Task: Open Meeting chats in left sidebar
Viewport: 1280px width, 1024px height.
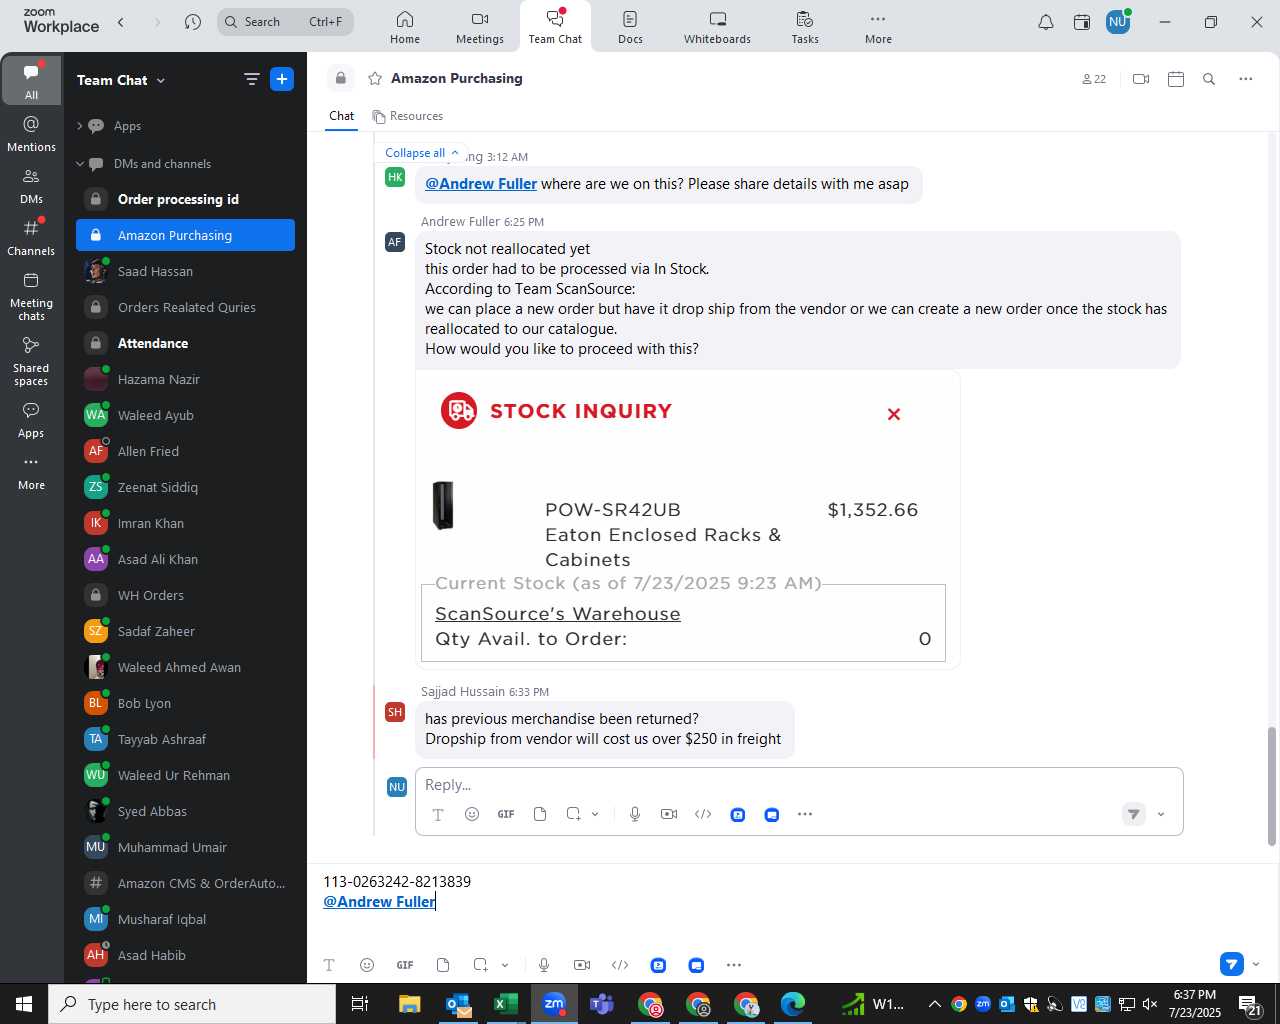Action: coord(31,296)
